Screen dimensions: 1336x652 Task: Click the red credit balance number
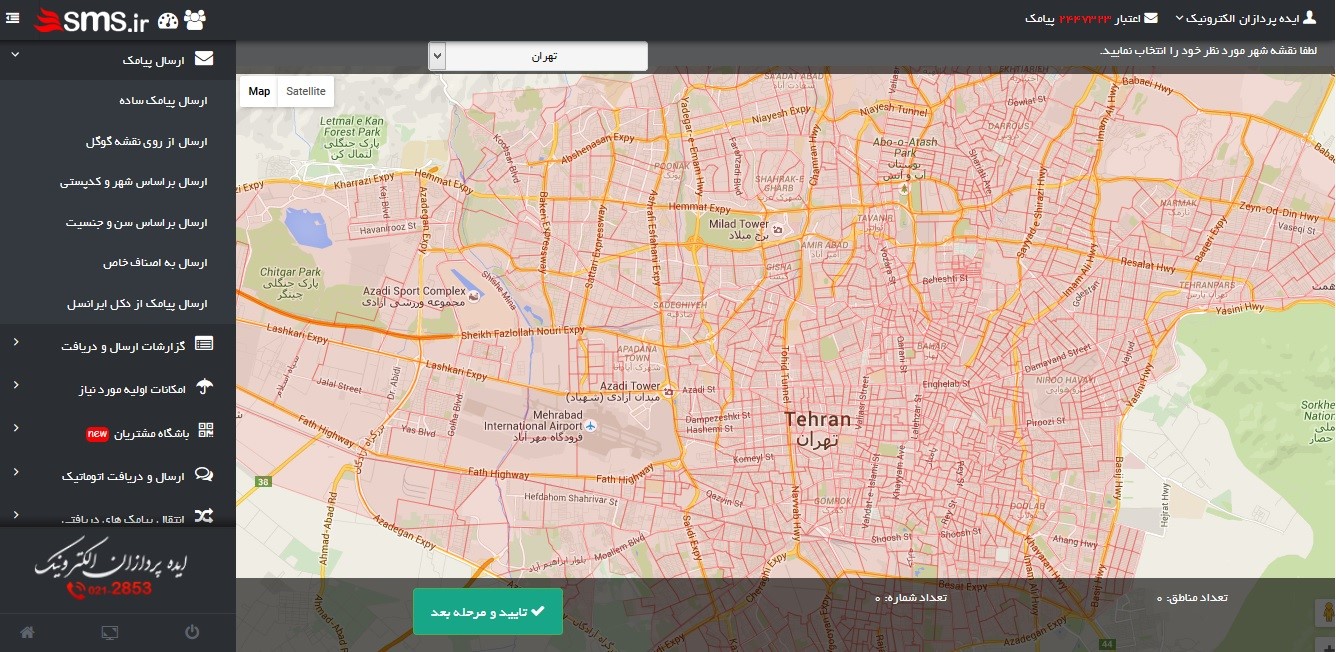click(x=1087, y=19)
